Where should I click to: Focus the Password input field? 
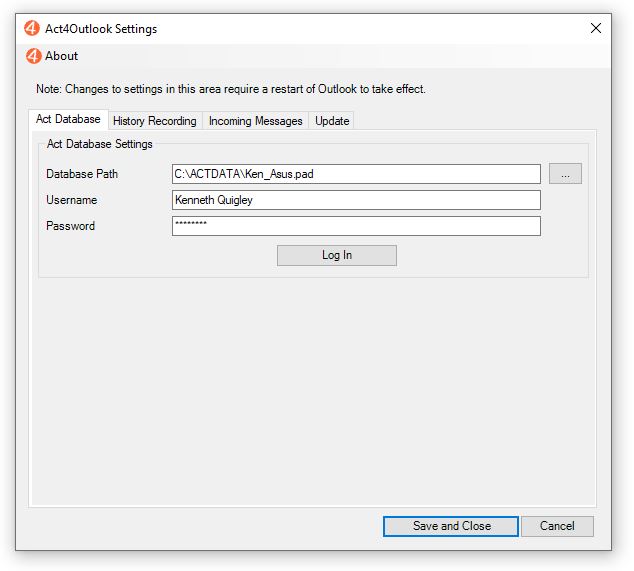tap(356, 226)
